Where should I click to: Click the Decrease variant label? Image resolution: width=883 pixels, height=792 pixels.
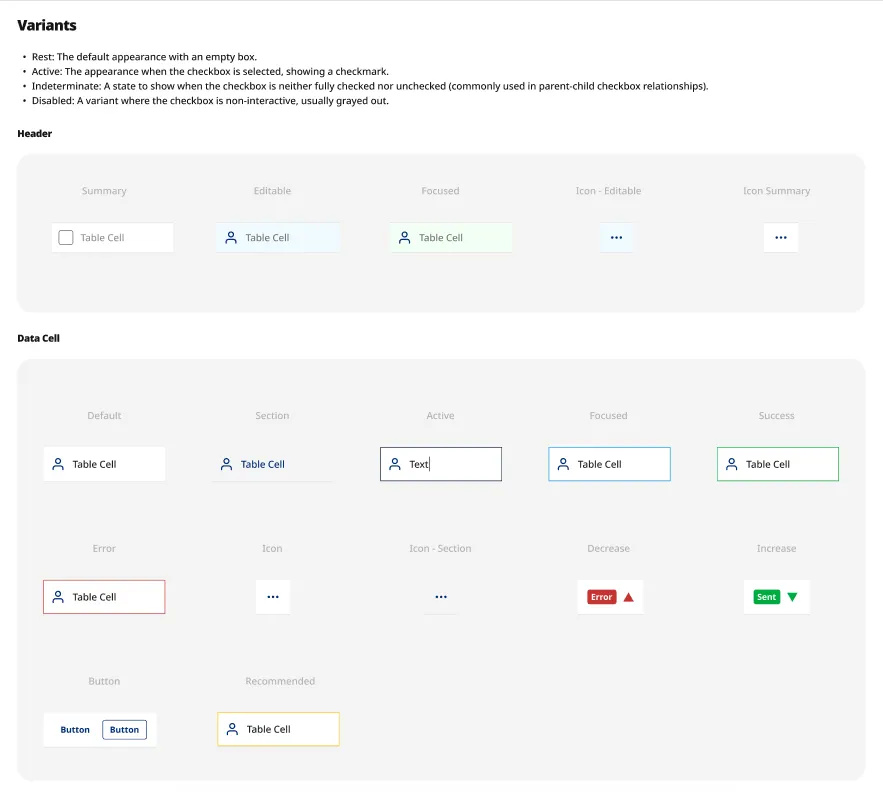click(608, 549)
